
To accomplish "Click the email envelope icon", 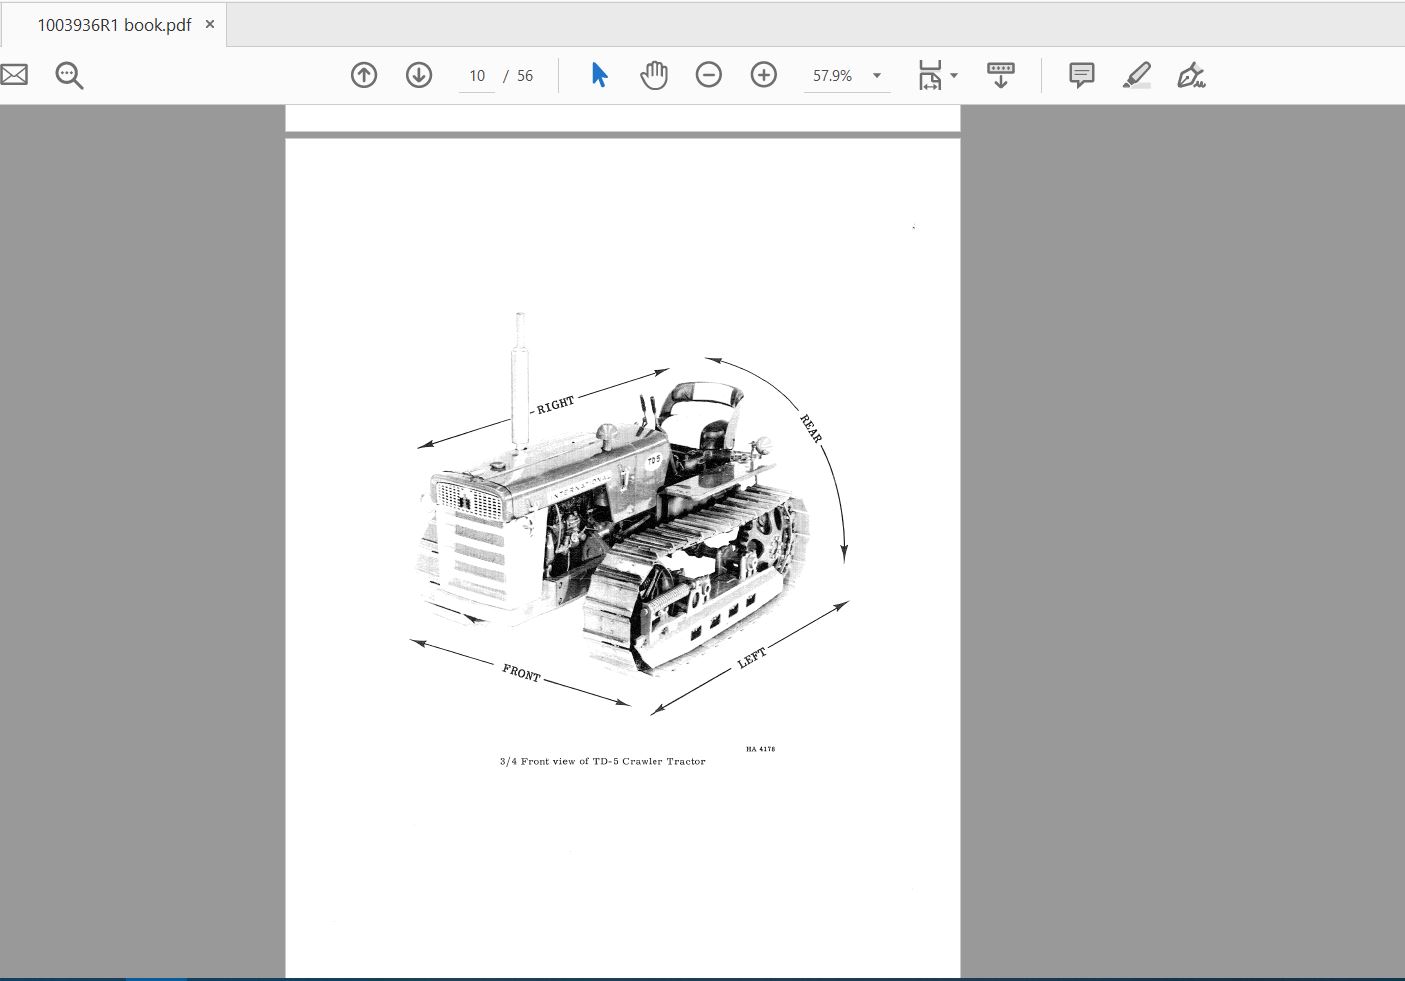I will [x=13, y=75].
